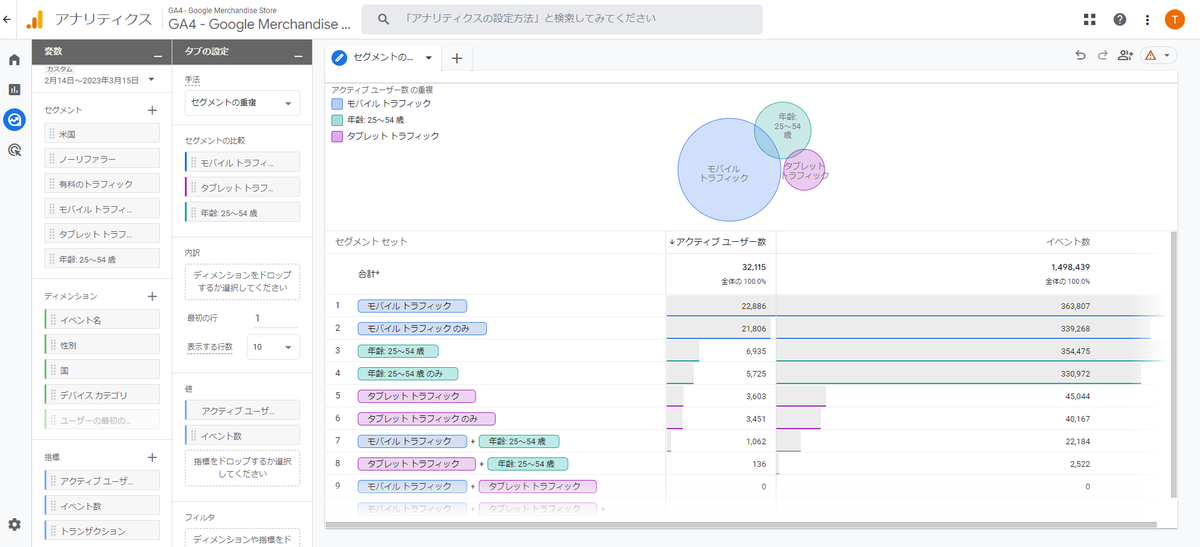Image resolution: width=1200 pixels, height=547 pixels.
Task: Select the セグメントの... exploration tab
Action: coord(383,58)
